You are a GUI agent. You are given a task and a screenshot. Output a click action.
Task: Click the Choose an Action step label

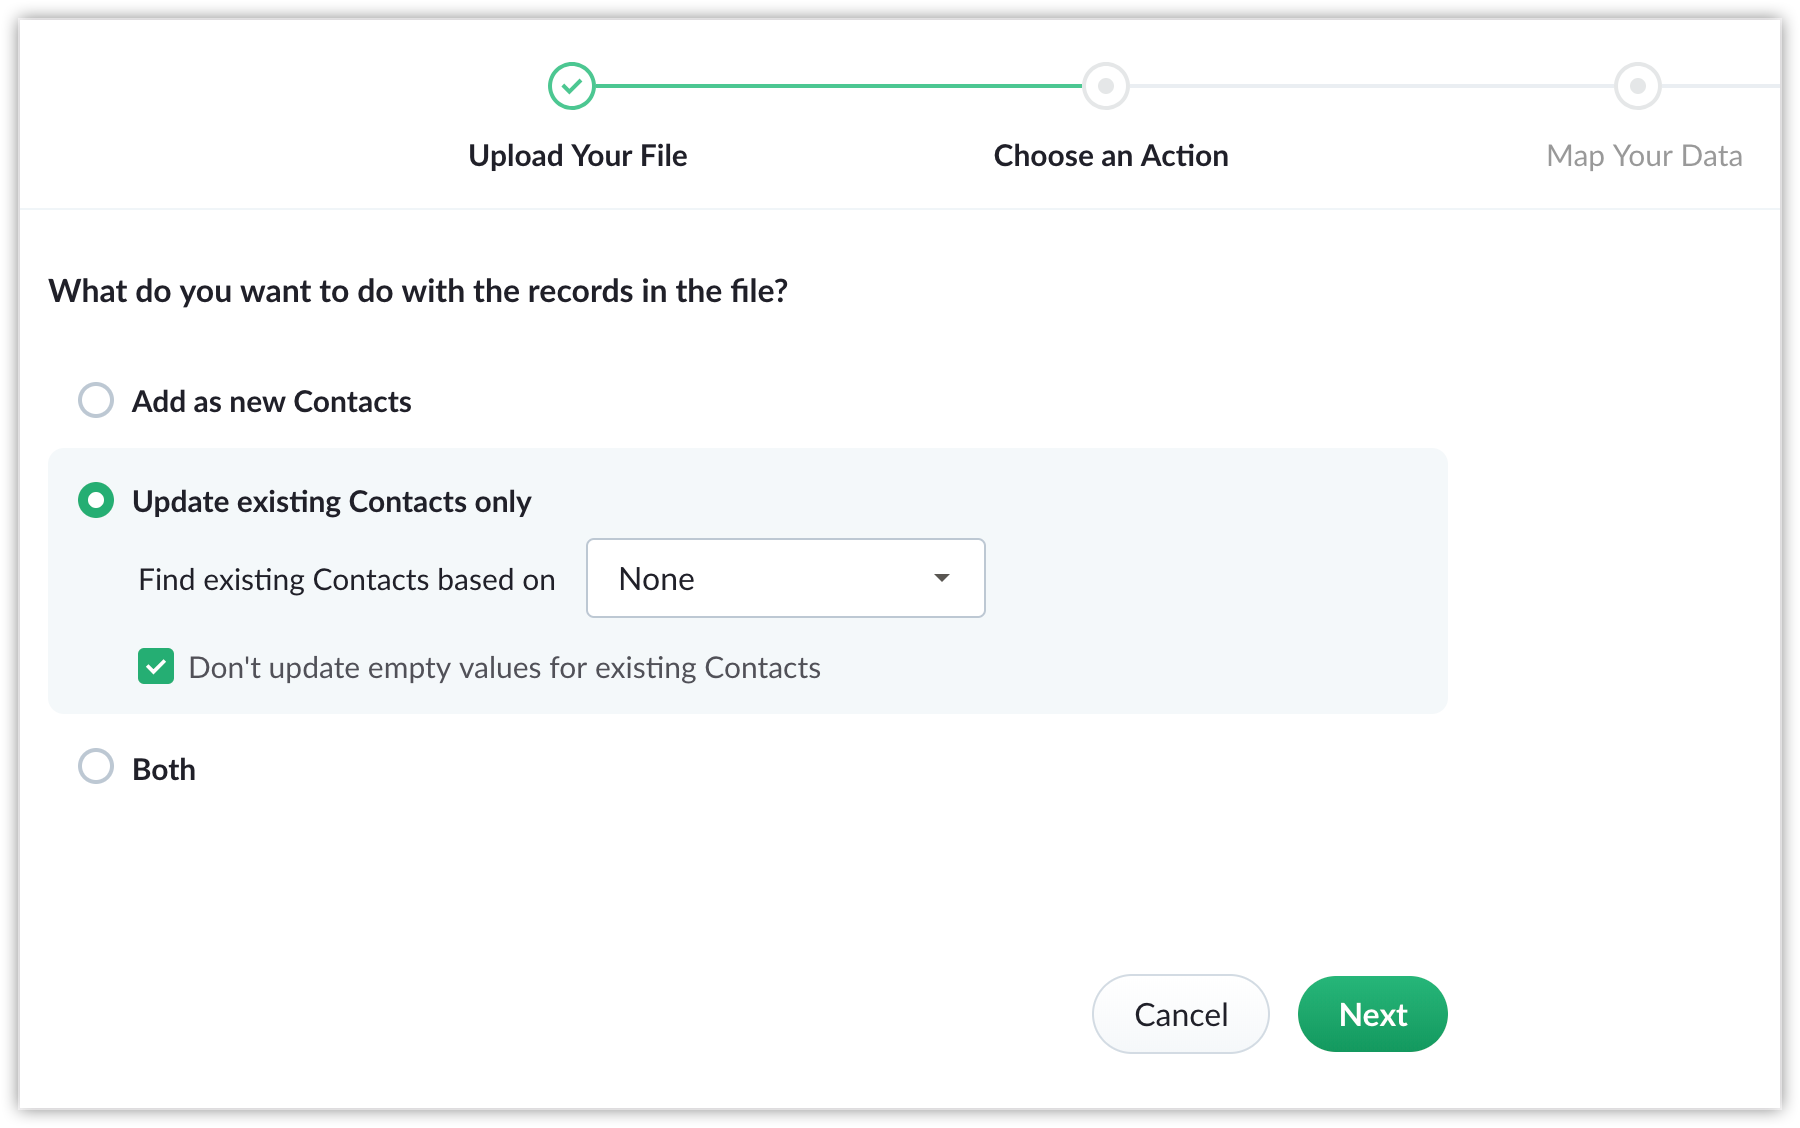pos(1110,156)
